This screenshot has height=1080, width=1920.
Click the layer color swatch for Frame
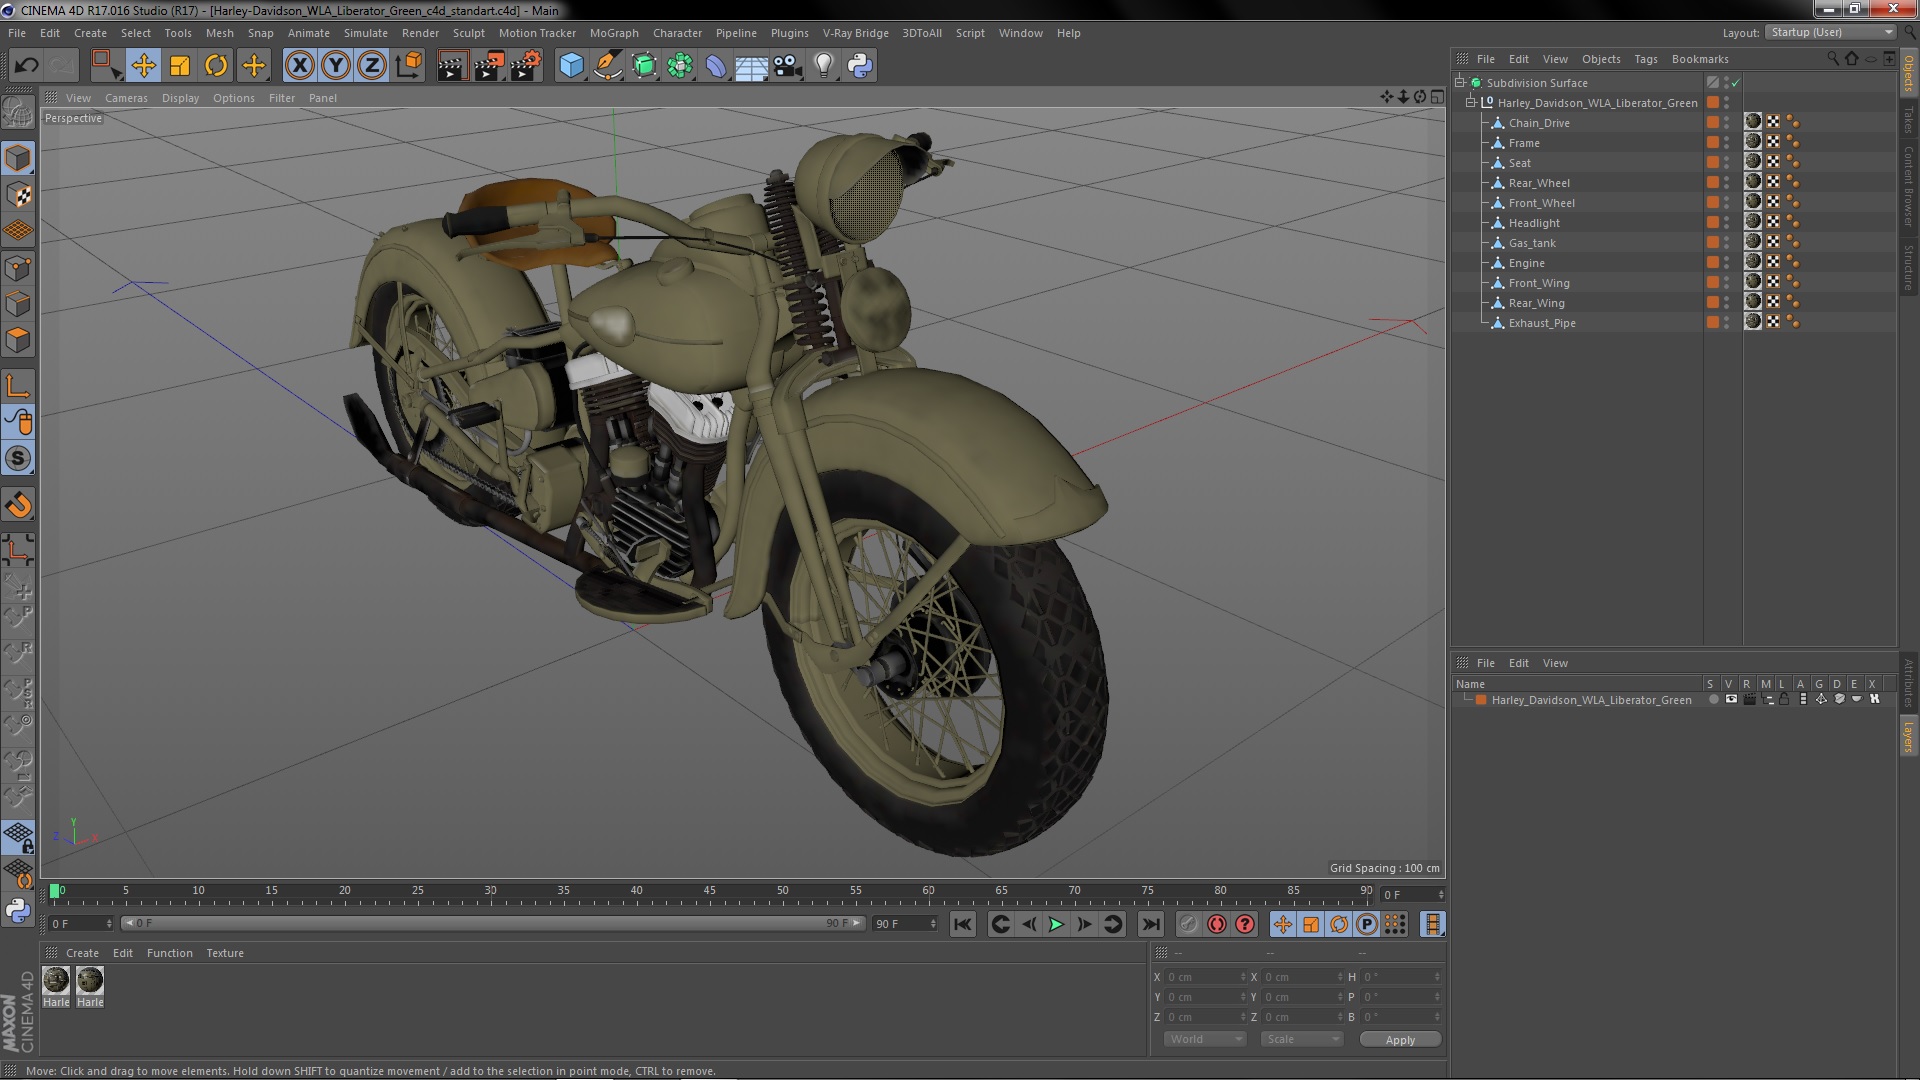(1712, 142)
